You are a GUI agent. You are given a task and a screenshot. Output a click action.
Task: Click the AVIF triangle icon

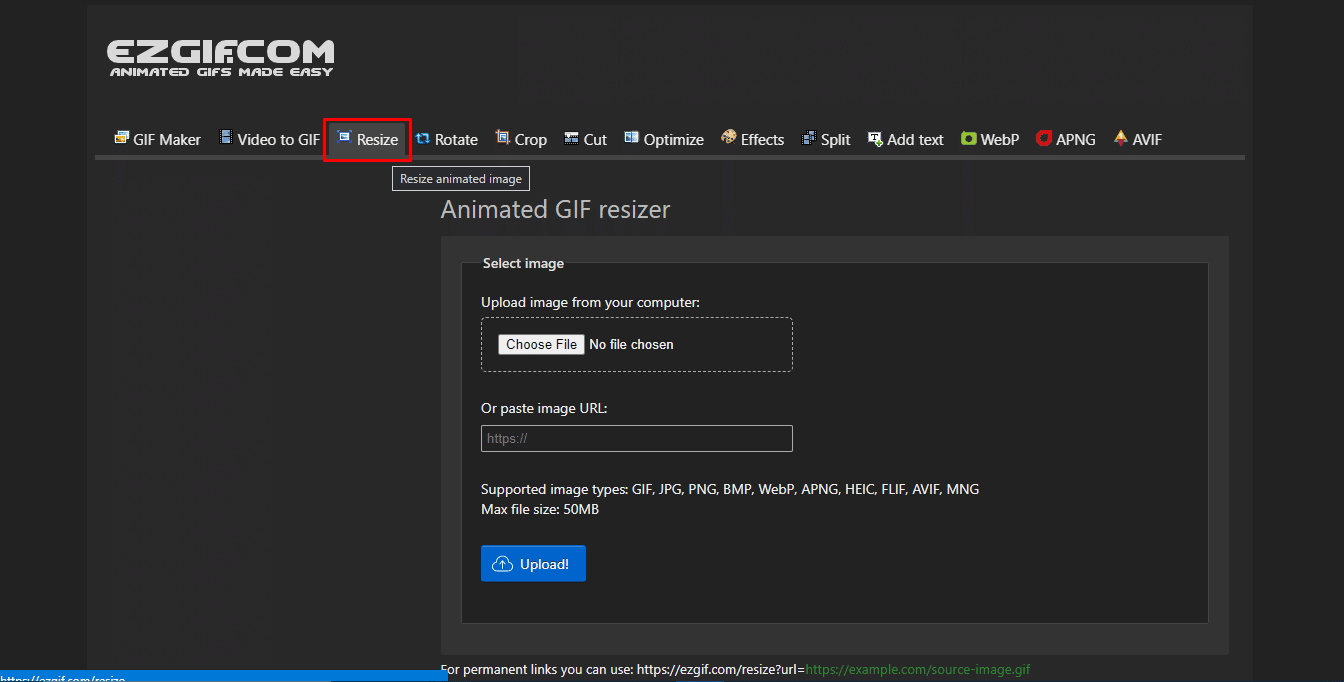point(1121,138)
